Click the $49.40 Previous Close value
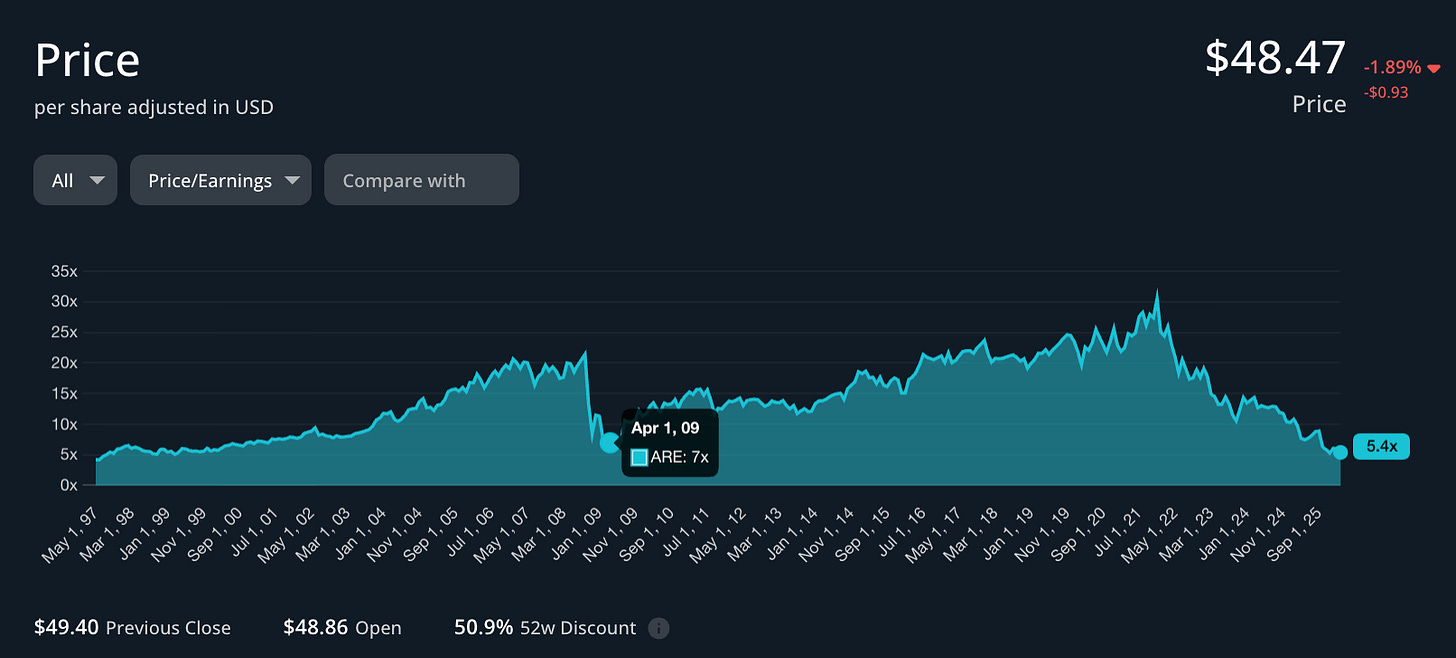 pos(66,628)
